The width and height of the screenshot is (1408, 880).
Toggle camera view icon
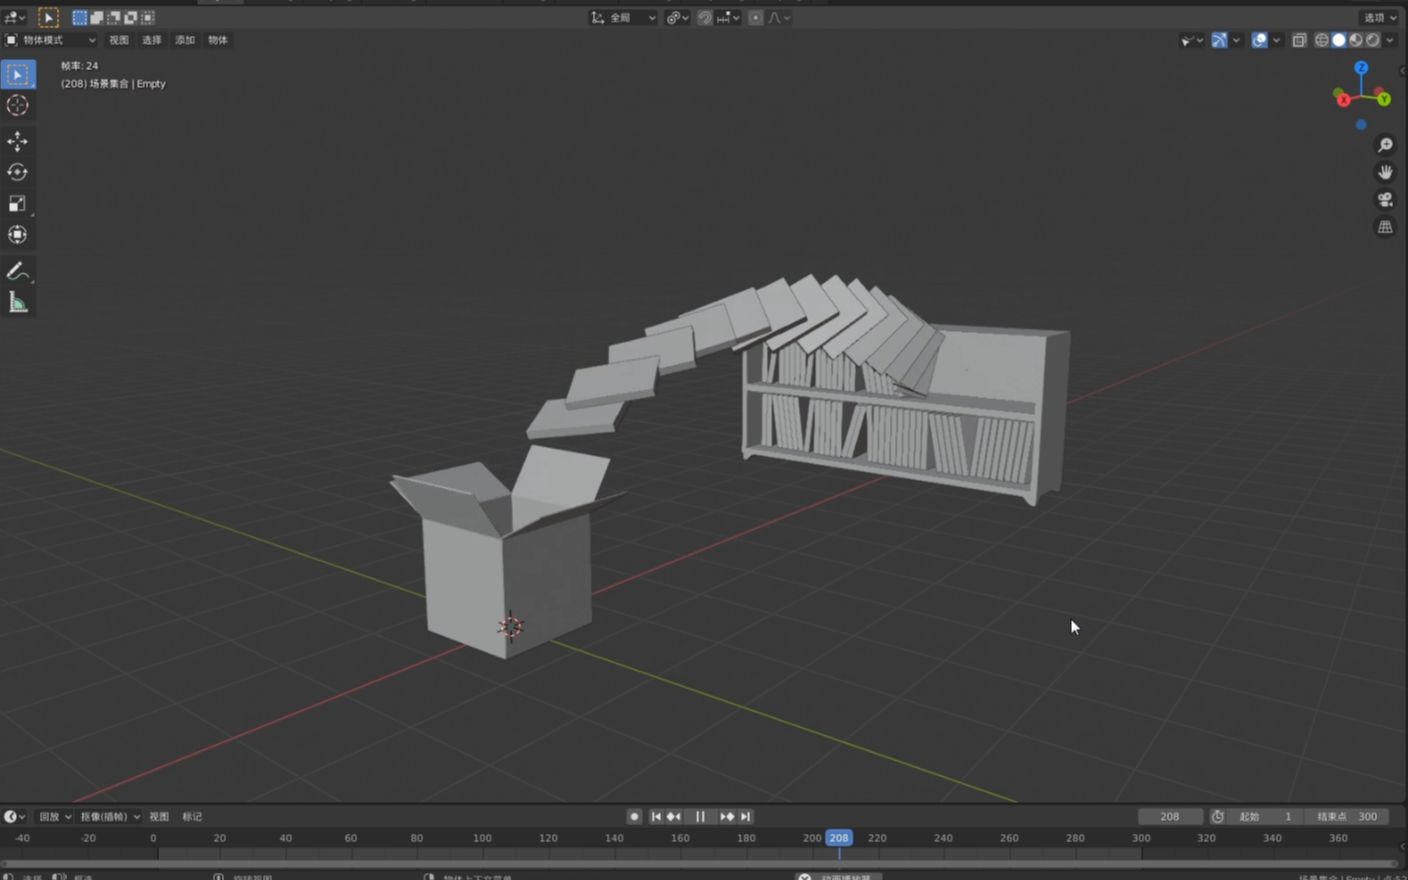coord(1385,199)
